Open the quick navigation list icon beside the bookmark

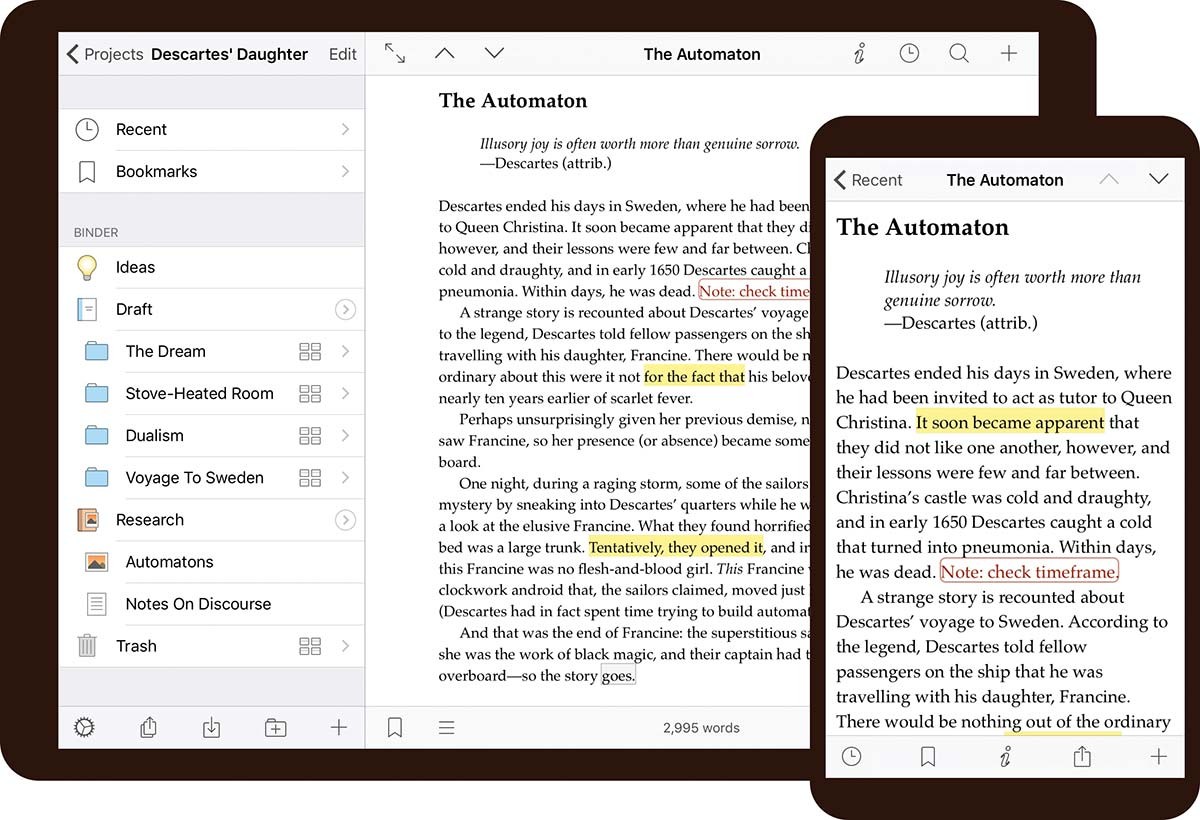point(446,727)
